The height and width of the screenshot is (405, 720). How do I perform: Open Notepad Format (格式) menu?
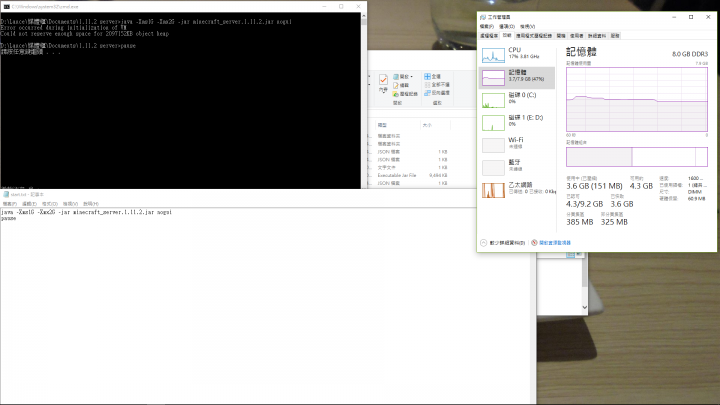click(50, 204)
